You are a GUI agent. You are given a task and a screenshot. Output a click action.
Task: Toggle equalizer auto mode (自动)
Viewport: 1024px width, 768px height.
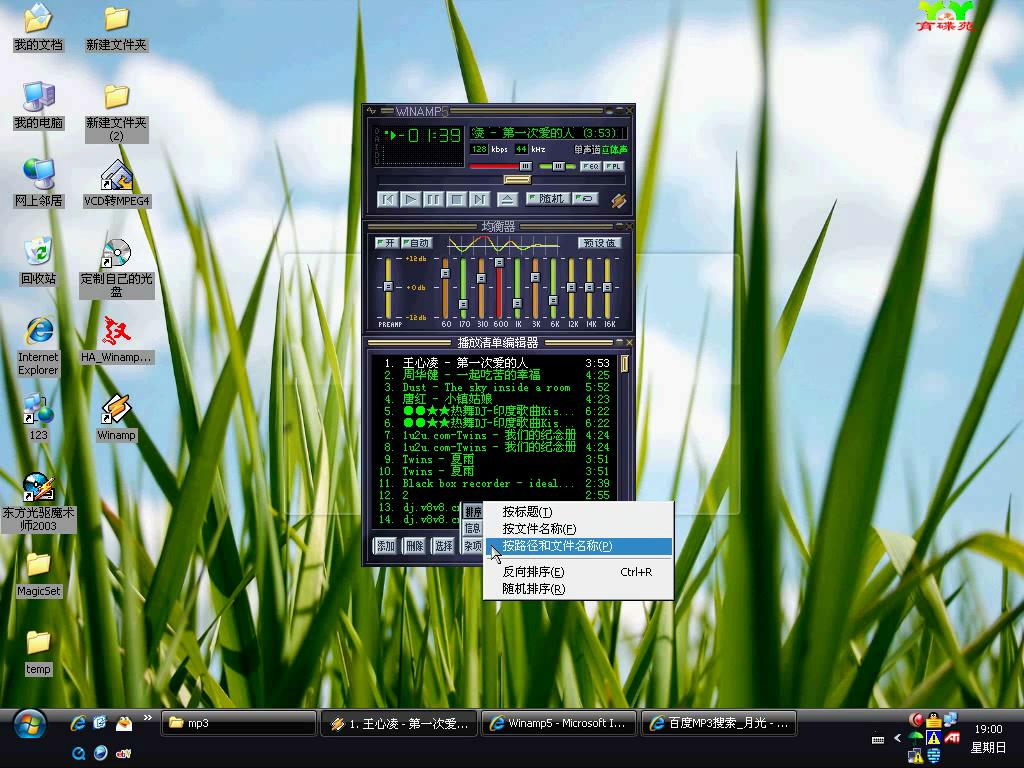click(x=416, y=243)
